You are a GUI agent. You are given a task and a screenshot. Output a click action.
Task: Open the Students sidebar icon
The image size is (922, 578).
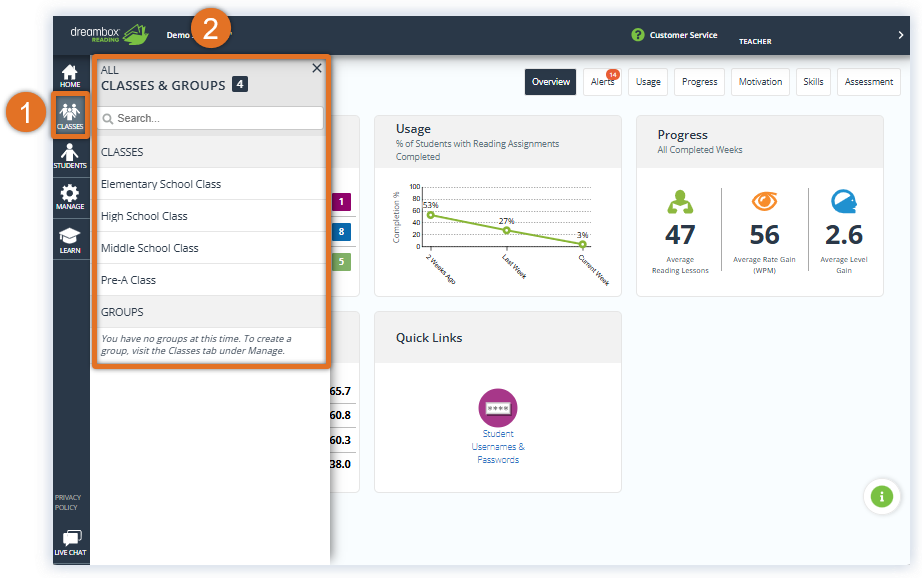tap(70, 156)
